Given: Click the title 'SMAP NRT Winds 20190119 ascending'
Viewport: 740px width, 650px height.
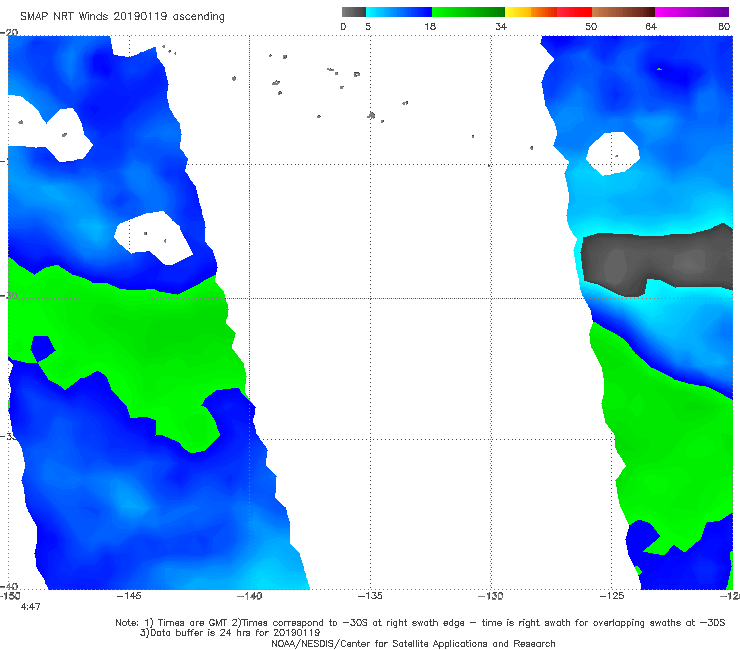Looking at the screenshot, I should pos(122,17).
